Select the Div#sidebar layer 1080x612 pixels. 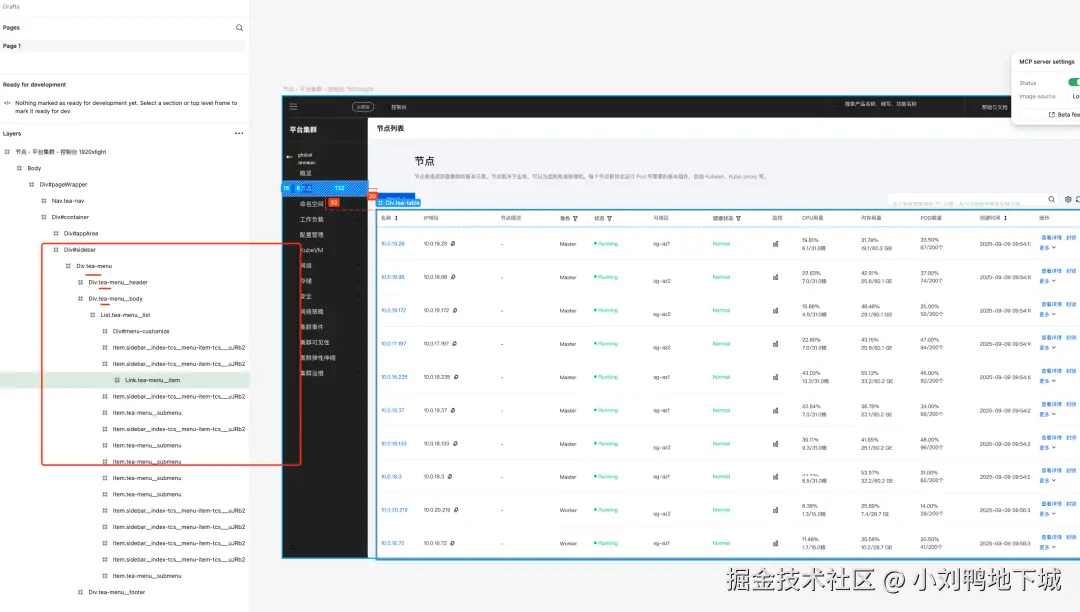(x=80, y=250)
